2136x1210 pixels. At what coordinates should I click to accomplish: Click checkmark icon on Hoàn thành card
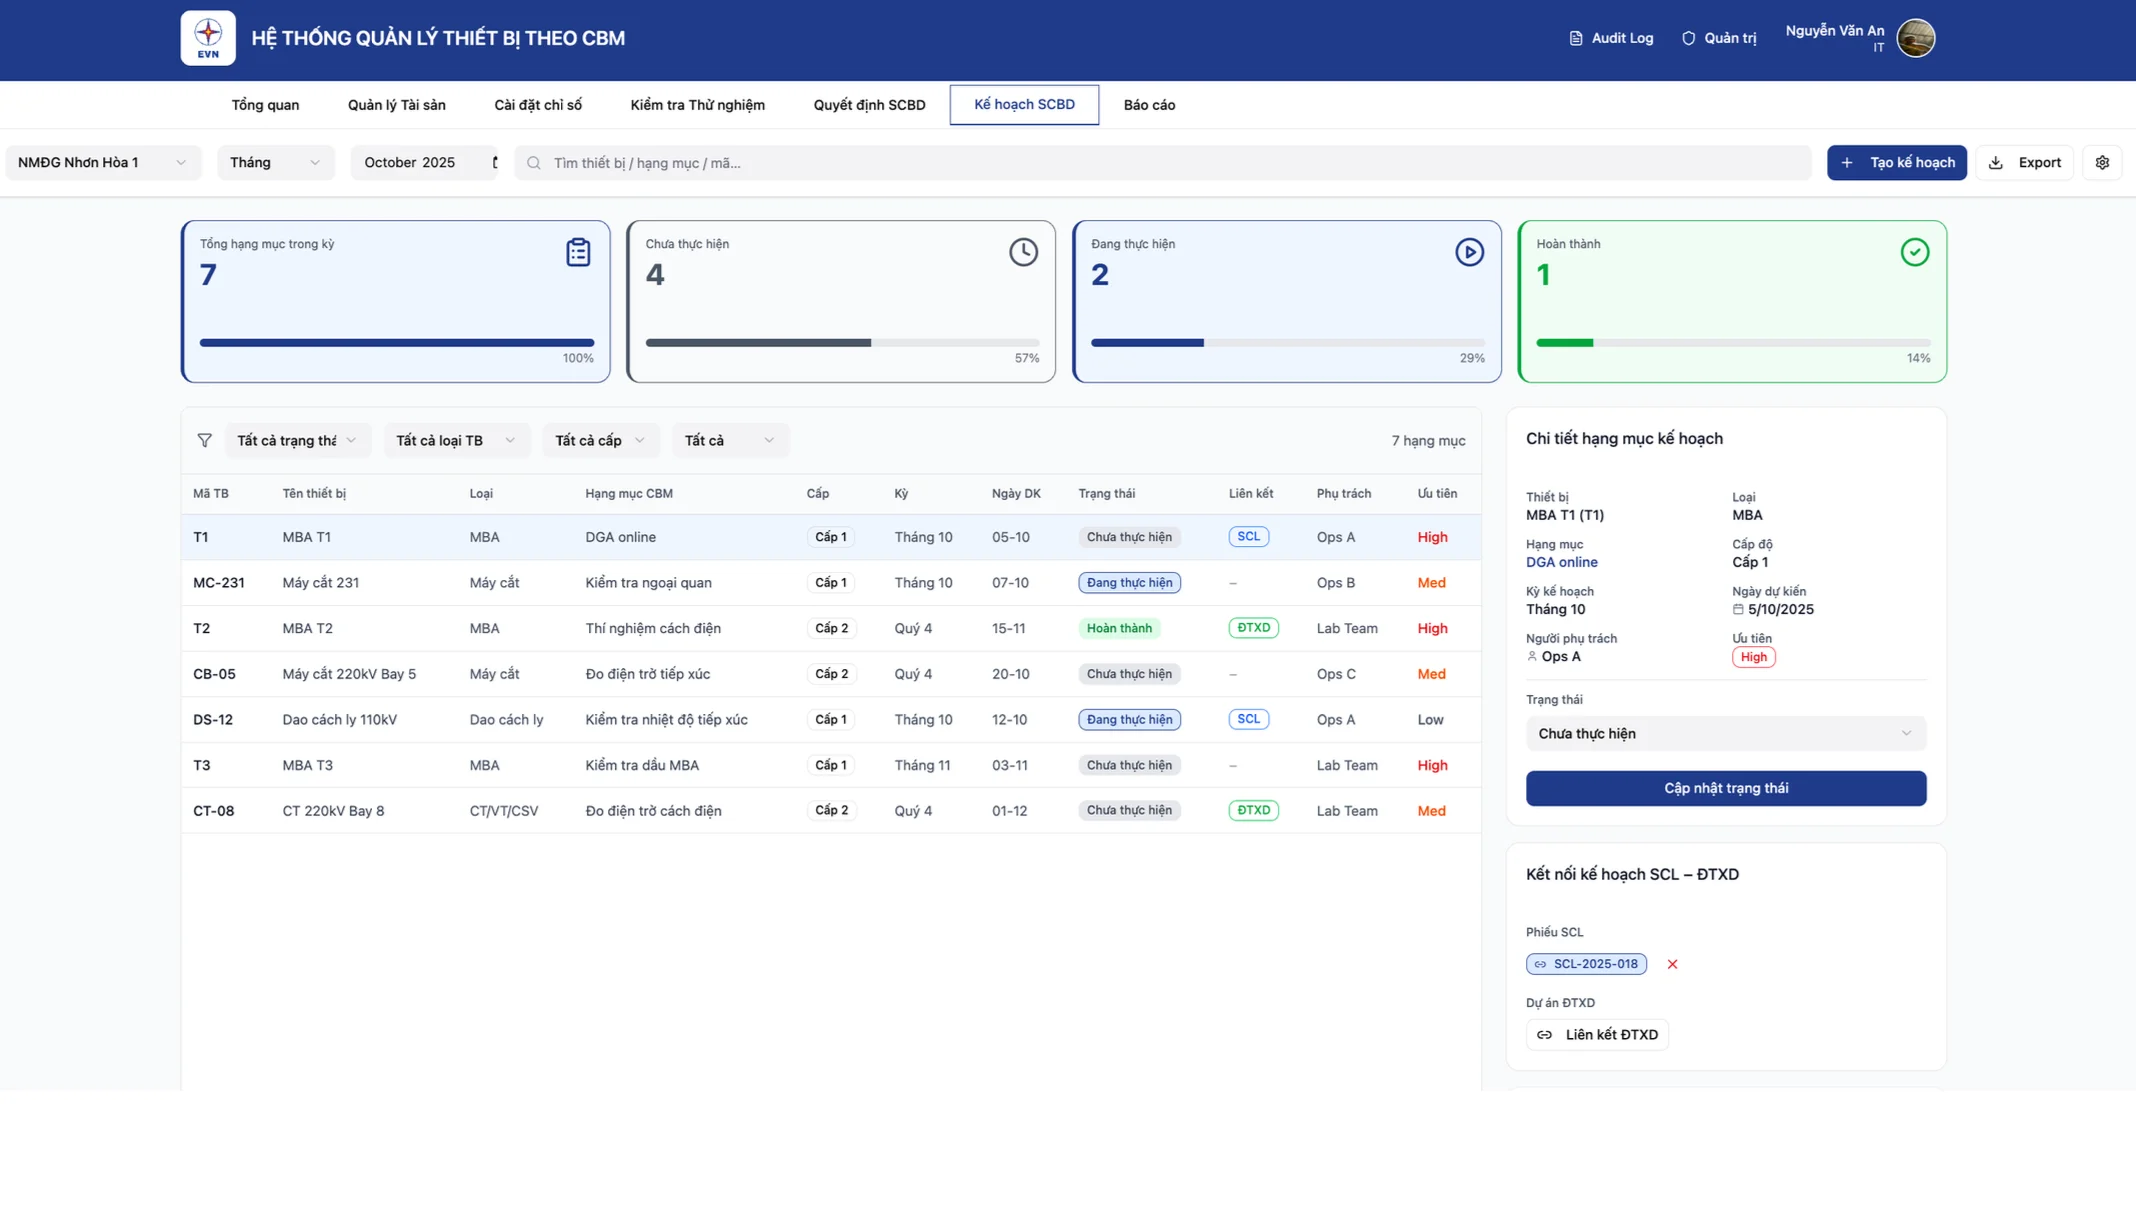pos(1915,252)
